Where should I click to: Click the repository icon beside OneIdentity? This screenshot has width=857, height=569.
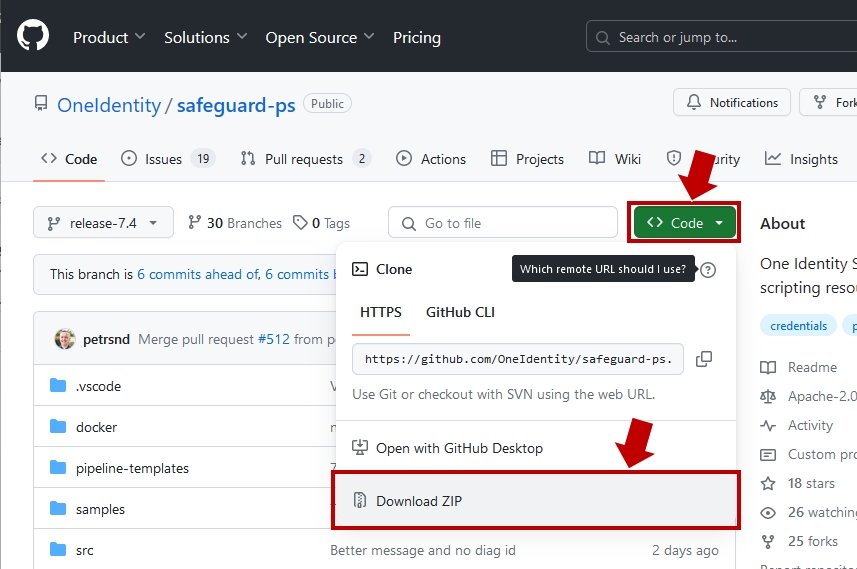41,103
